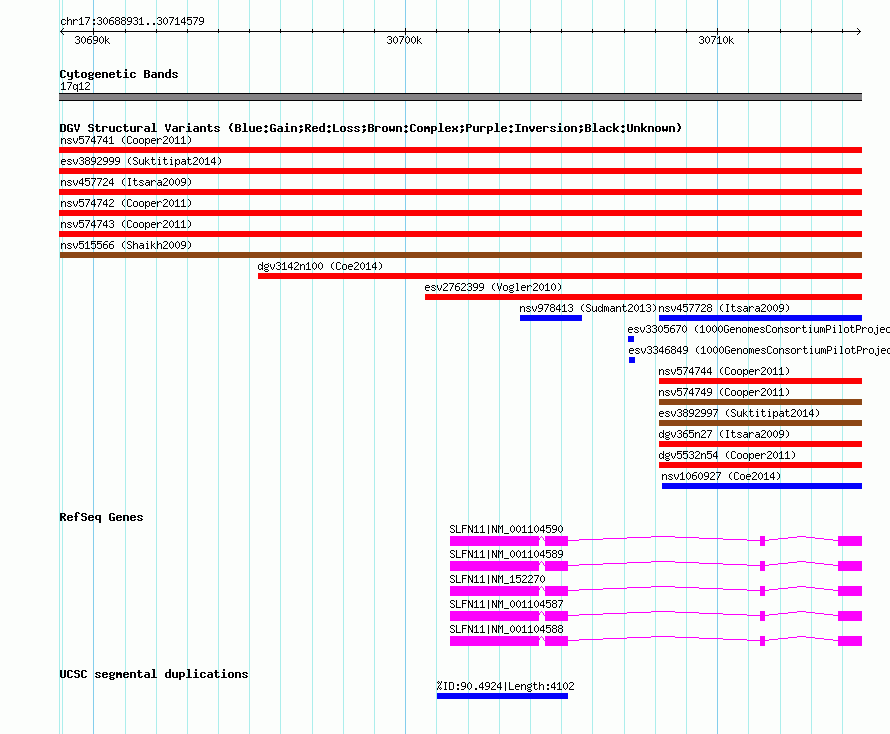Viewport: 890px width, 734px height.
Task: Select the red bar under esv3892999 (Suktitipat2014)
Action: click(460, 171)
